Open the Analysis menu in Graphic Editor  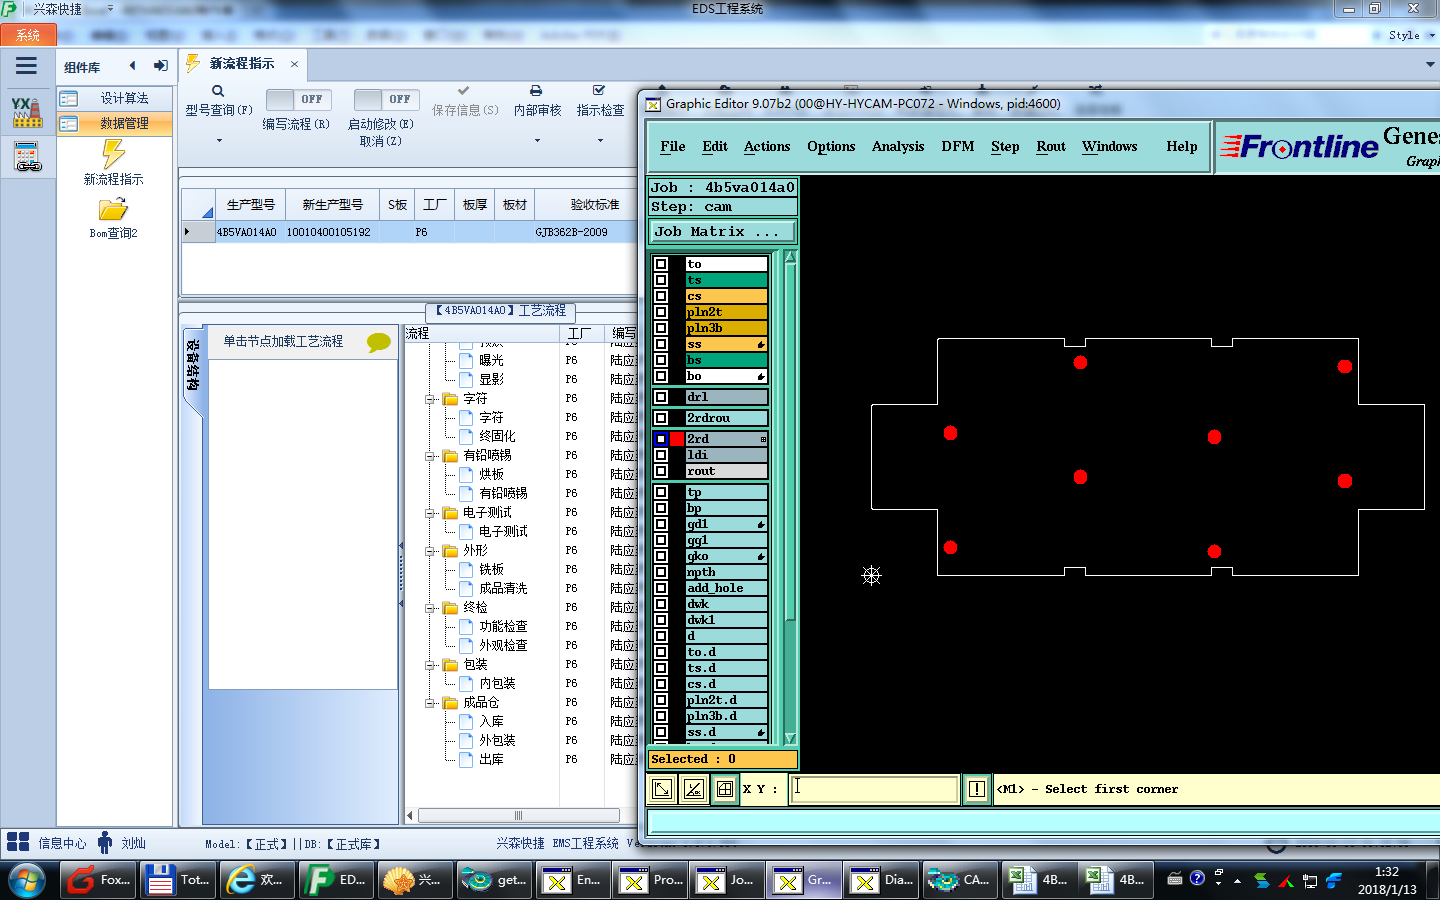point(898,146)
